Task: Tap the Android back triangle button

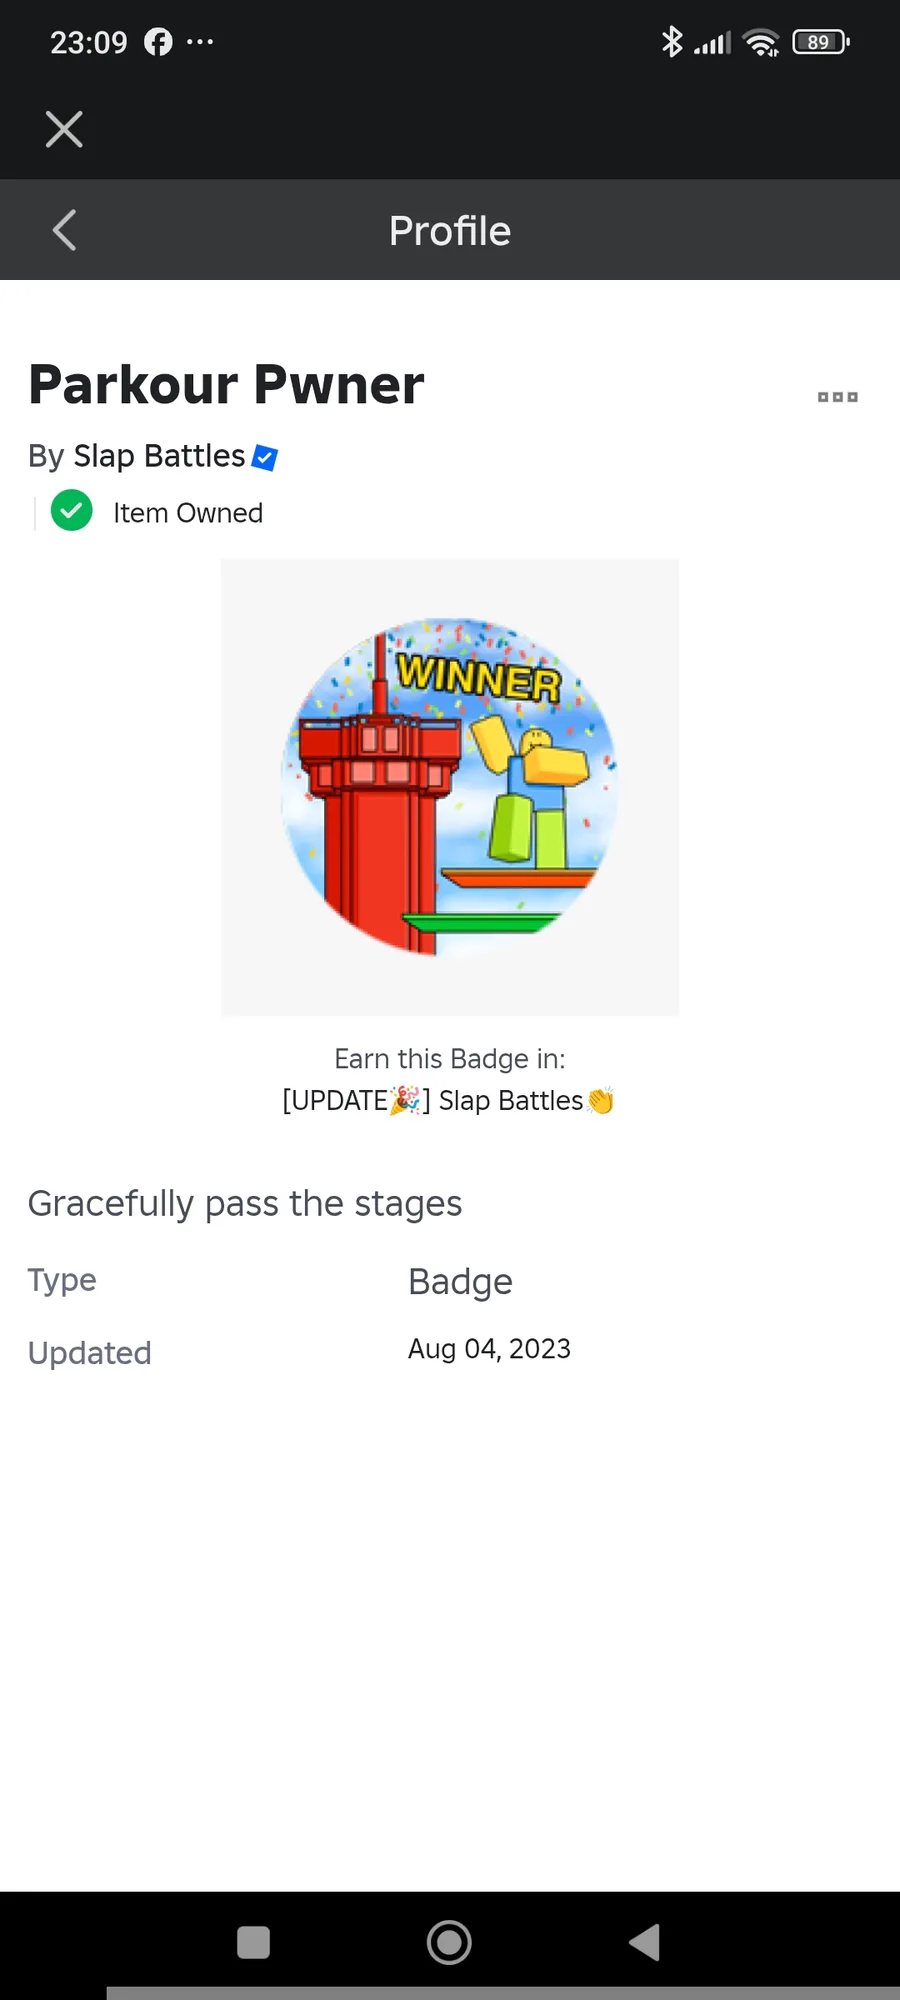Action: [645, 1942]
